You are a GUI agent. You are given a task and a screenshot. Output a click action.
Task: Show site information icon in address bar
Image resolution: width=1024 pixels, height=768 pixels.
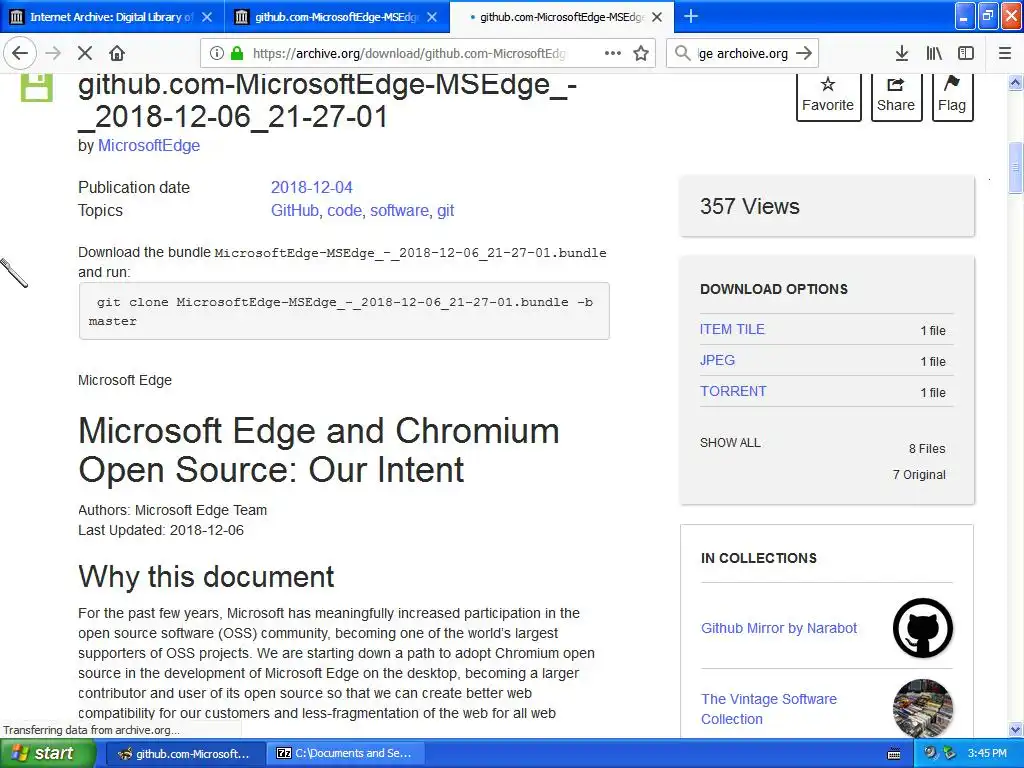(217, 53)
